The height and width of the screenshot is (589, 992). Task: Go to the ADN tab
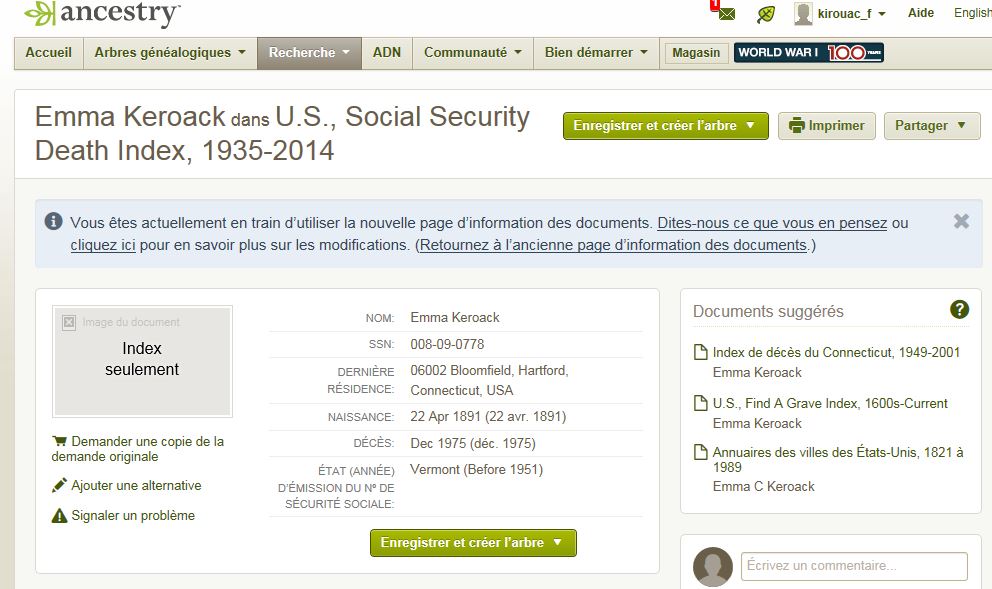[x=387, y=53]
